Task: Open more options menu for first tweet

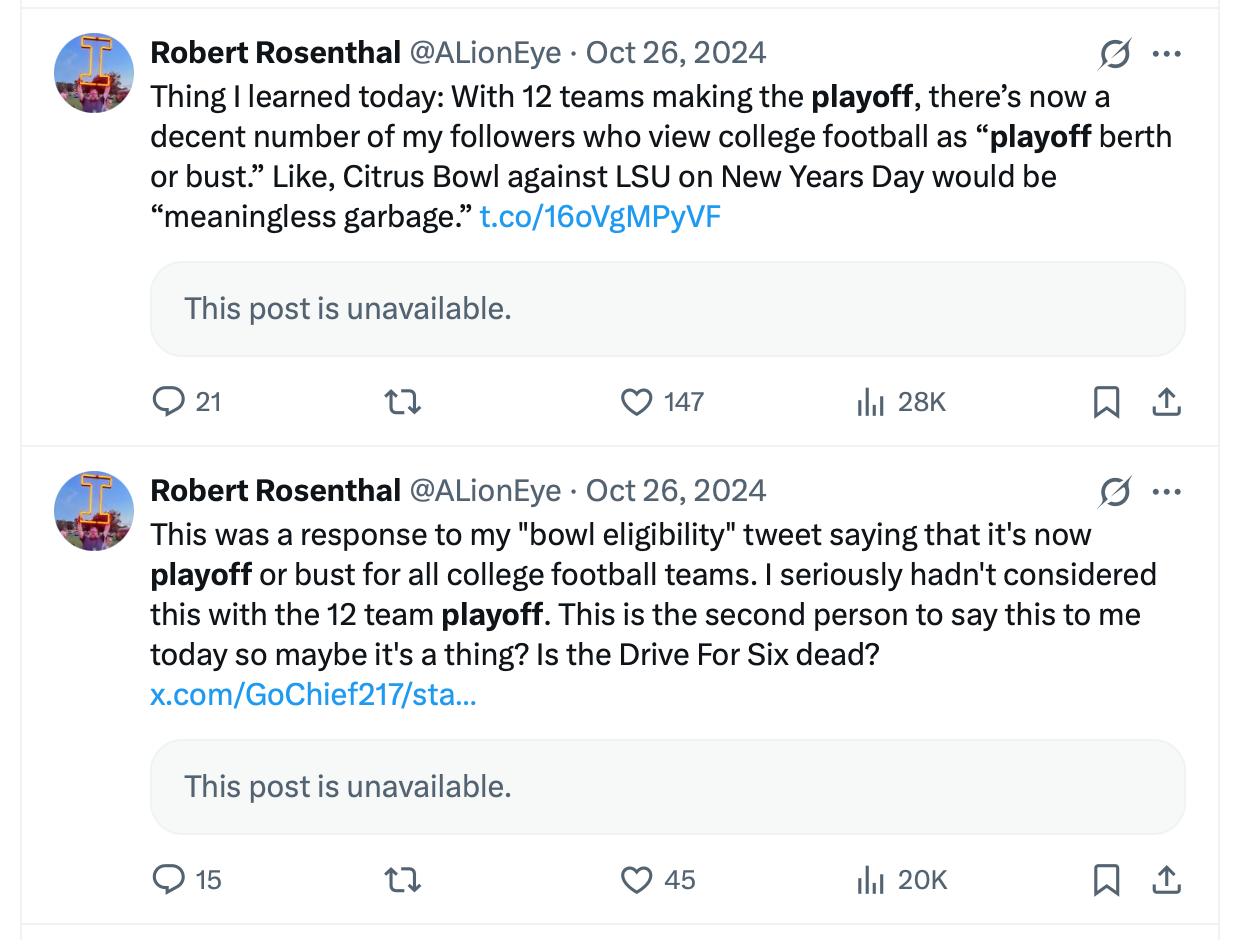Action: tap(1166, 53)
